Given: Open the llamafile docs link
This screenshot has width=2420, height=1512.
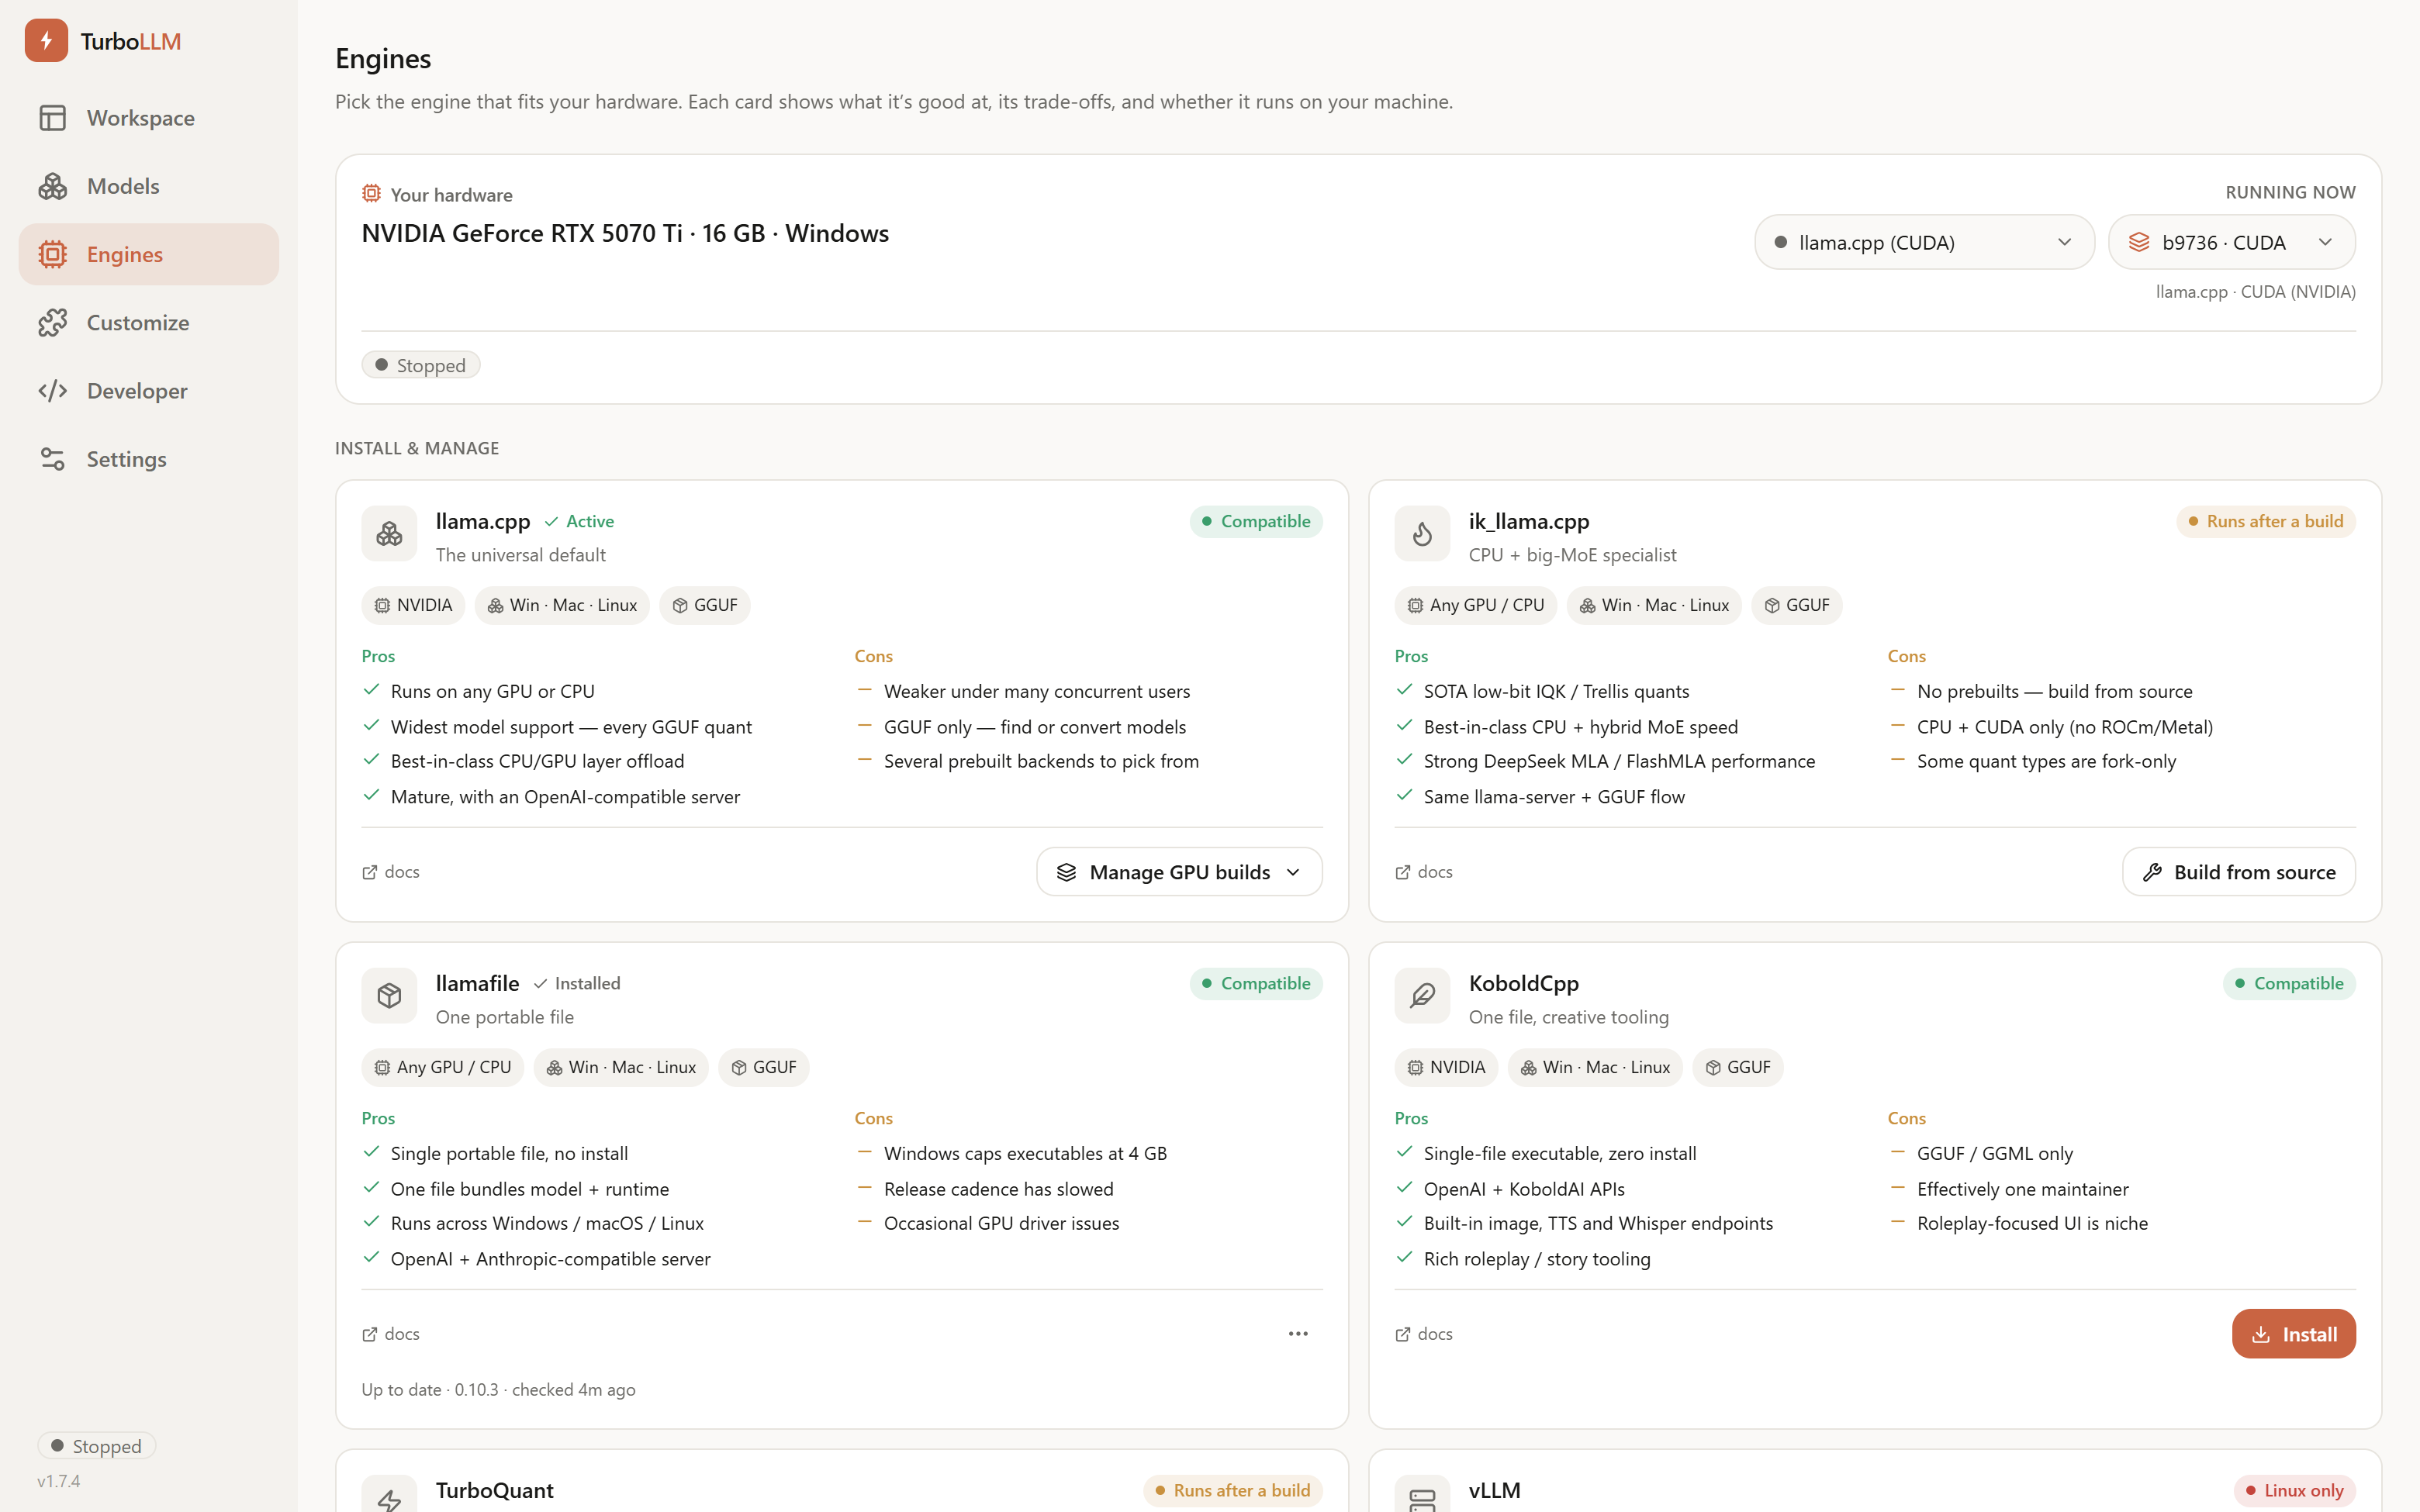Looking at the screenshot, I should [x=391, y=1334].
